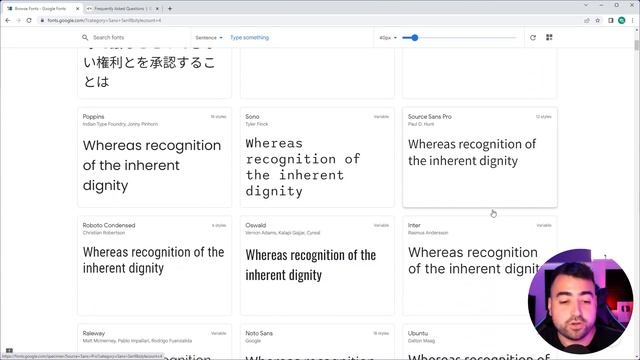
Task: Click the Chrome tab search chevron
Action: (586, 5)
